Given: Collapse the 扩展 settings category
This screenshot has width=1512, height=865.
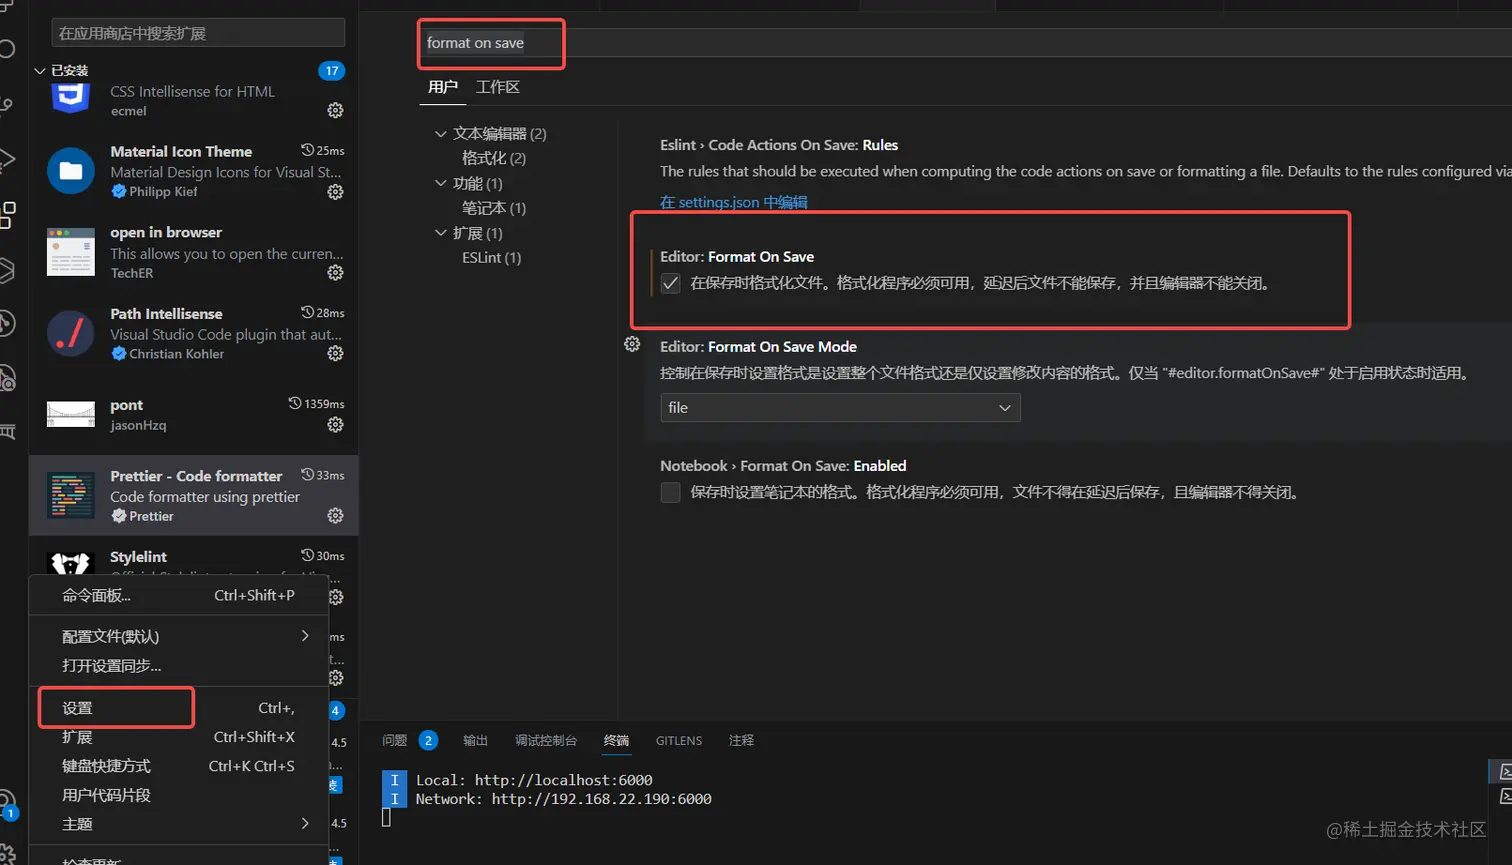Looking at the screenshot, I should [442, 232].
